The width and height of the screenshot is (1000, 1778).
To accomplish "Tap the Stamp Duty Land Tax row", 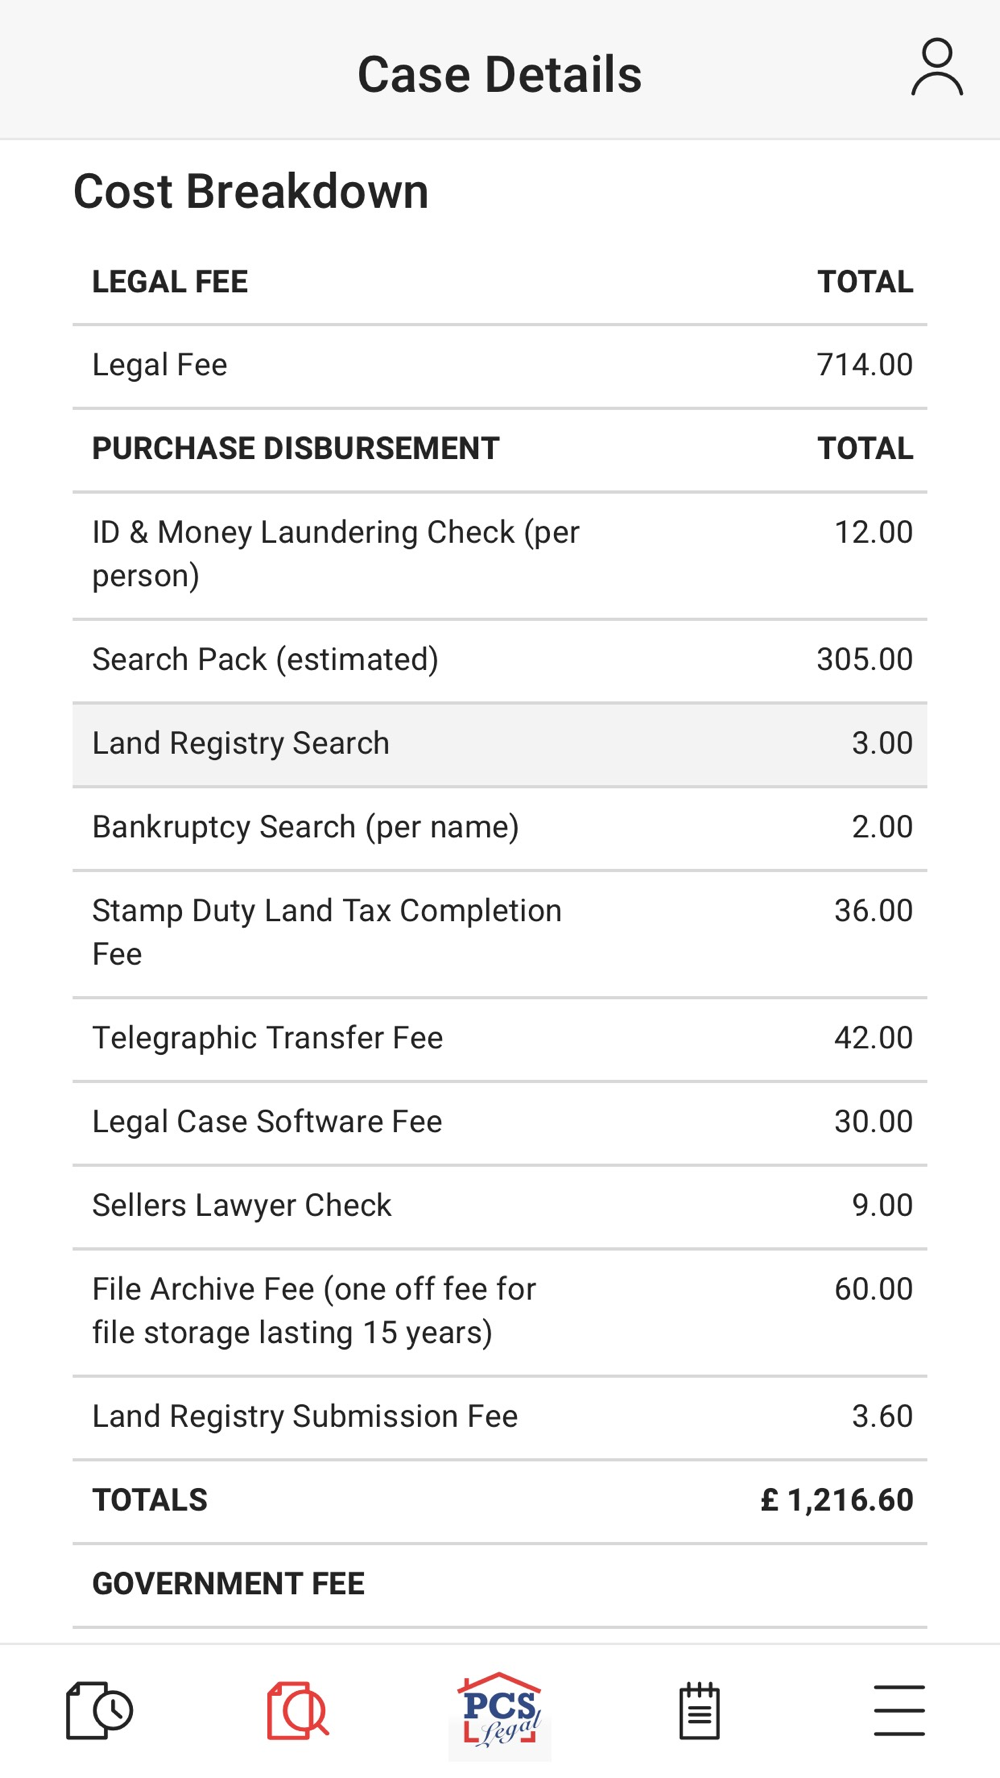I will coord(499,933).
